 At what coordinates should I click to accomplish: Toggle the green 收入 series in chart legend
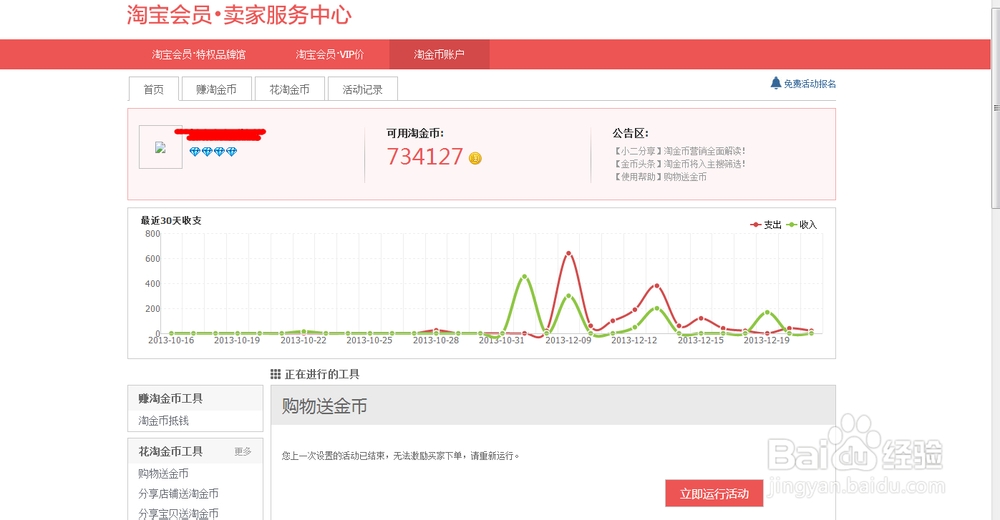coord(802,225)
